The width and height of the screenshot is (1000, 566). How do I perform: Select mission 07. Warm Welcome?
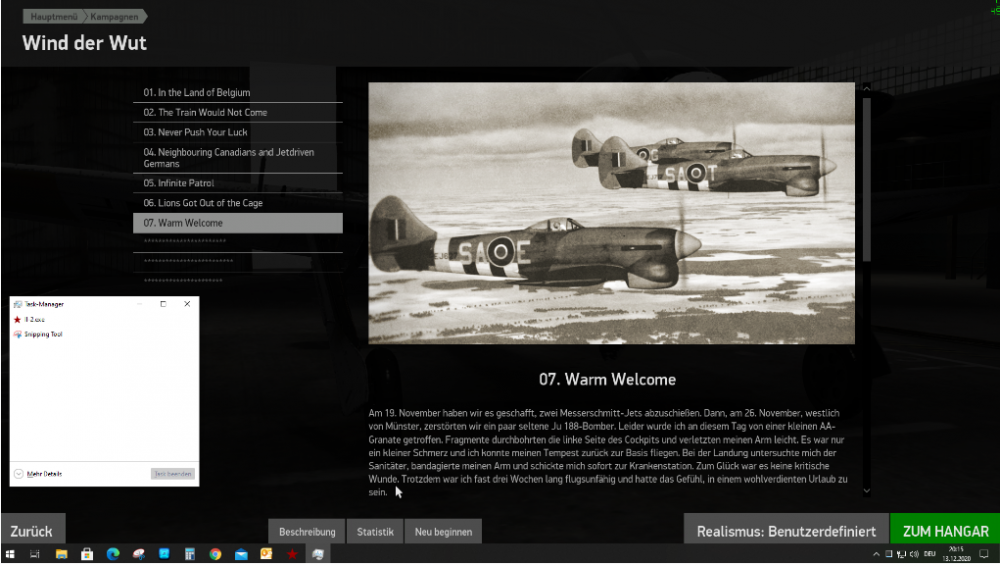click(237, 223)
